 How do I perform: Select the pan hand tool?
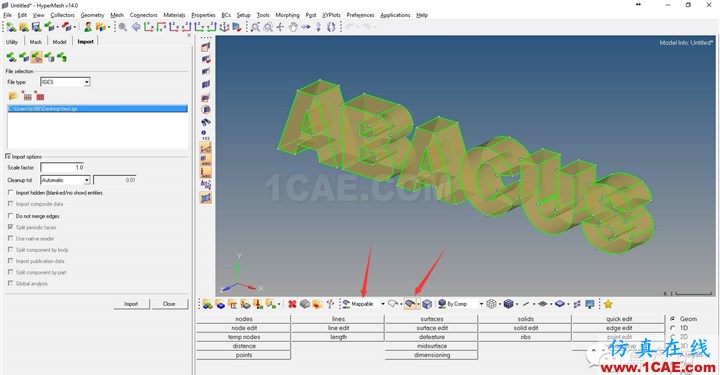pos(293,27)
